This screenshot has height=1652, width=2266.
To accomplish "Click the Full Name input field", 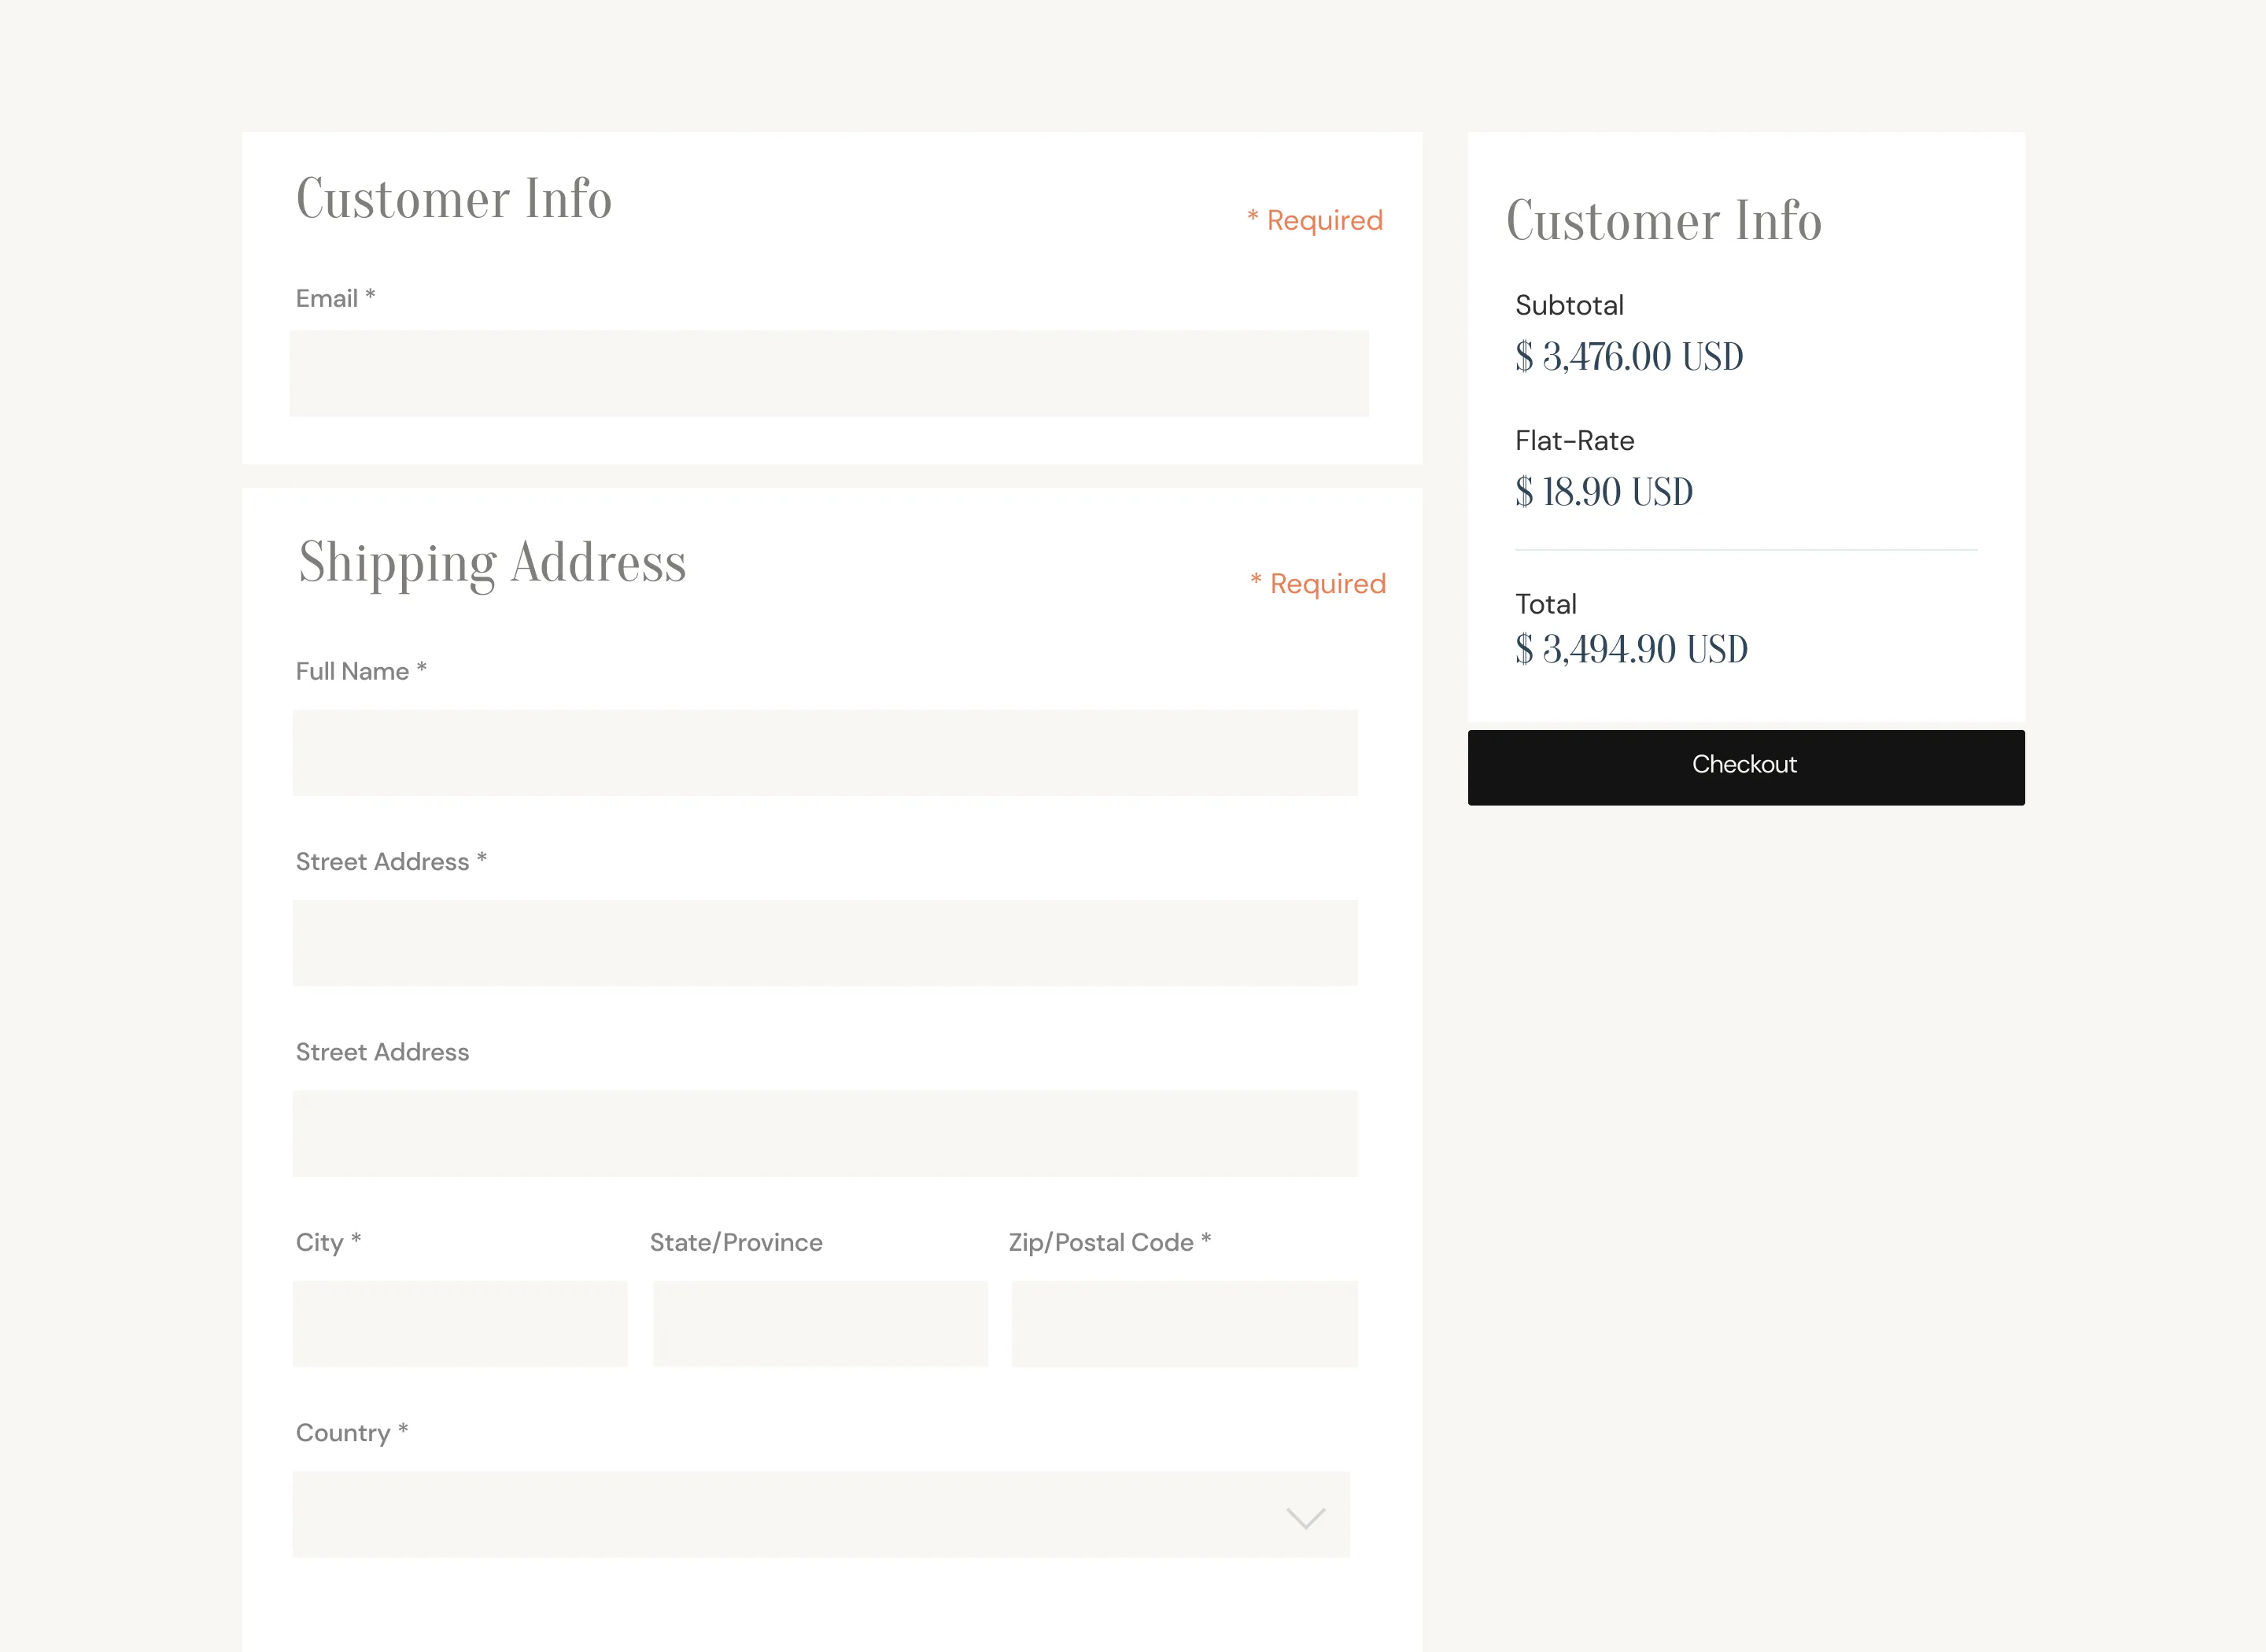I will 824,752.
